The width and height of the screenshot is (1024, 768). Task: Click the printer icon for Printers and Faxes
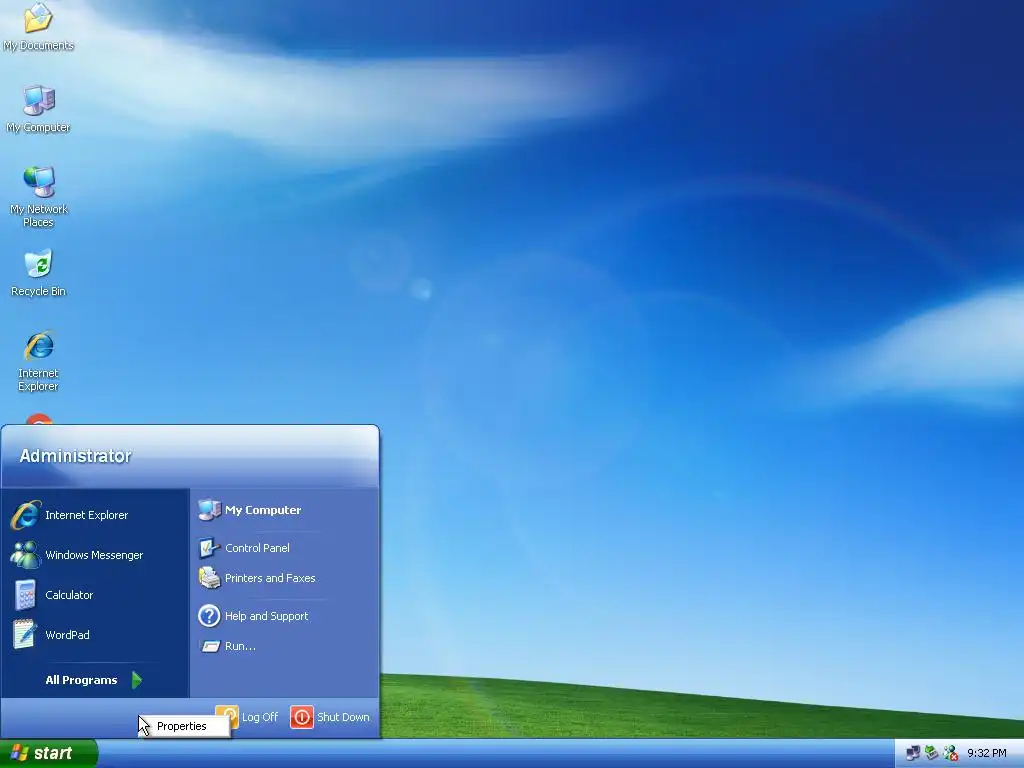tap(209, 578)
